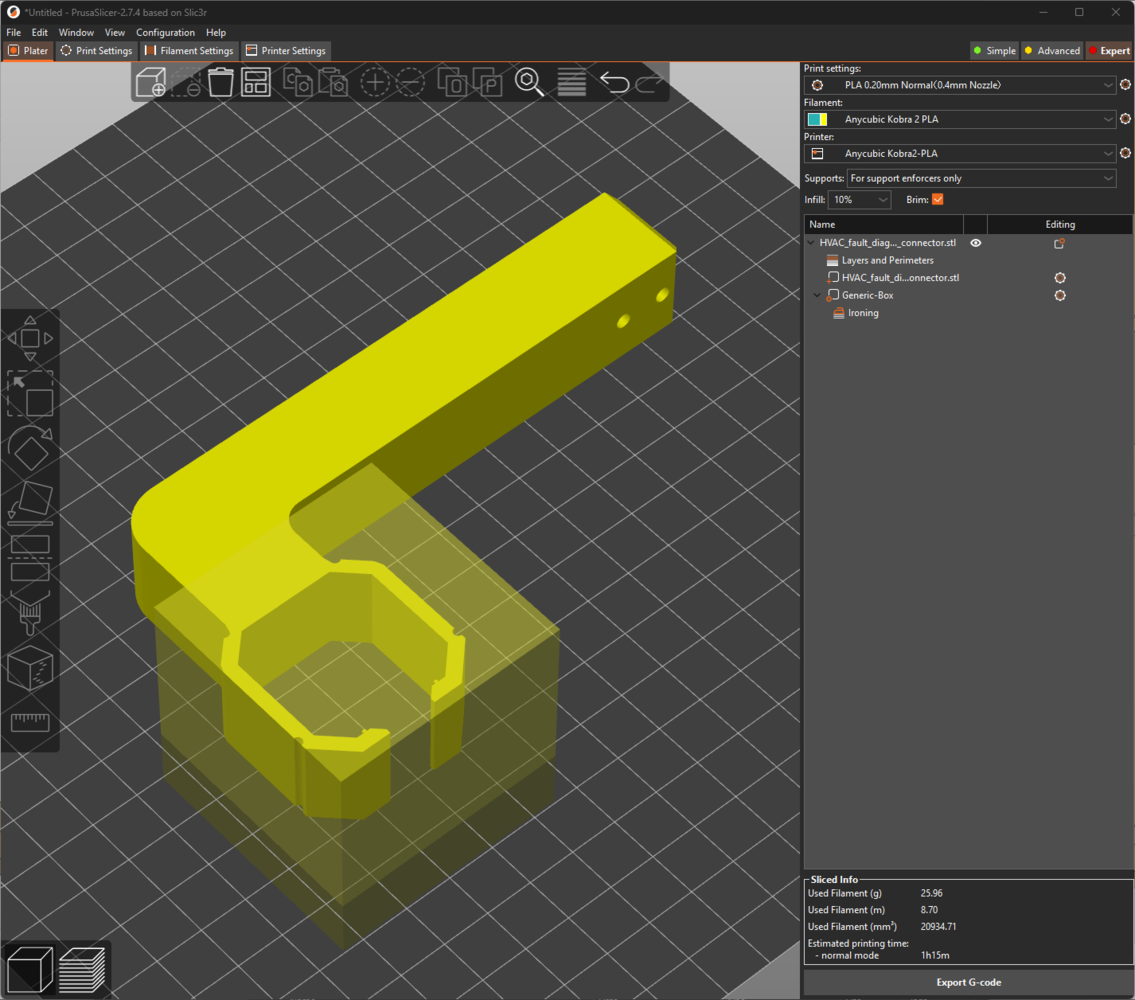
Task: Activate the Place on face tool
Action: (x=30, y=503)
